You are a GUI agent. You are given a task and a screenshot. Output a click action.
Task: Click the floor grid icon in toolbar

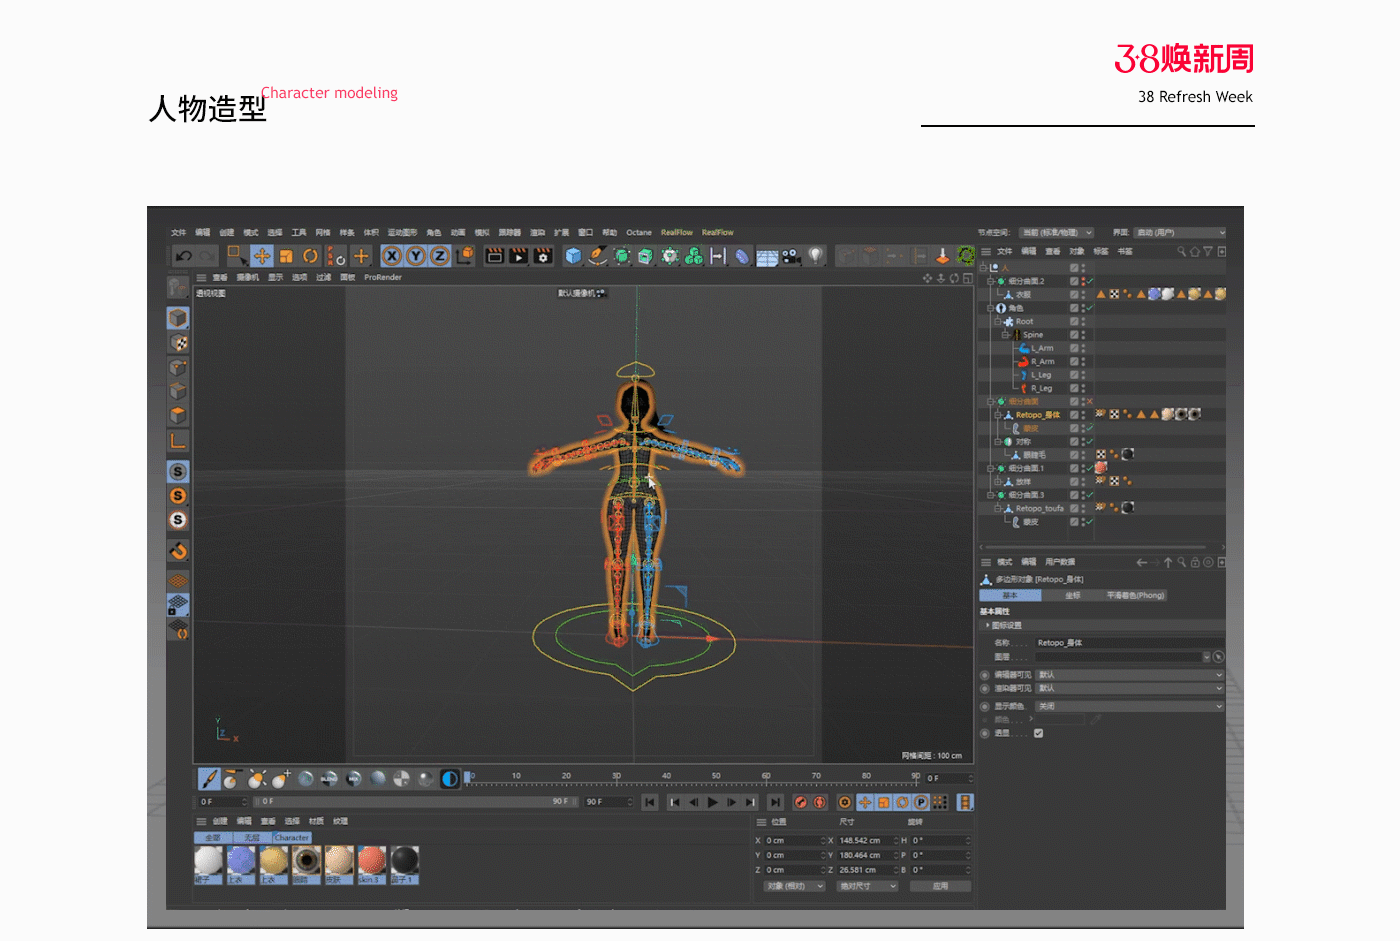tap(767, 257)
